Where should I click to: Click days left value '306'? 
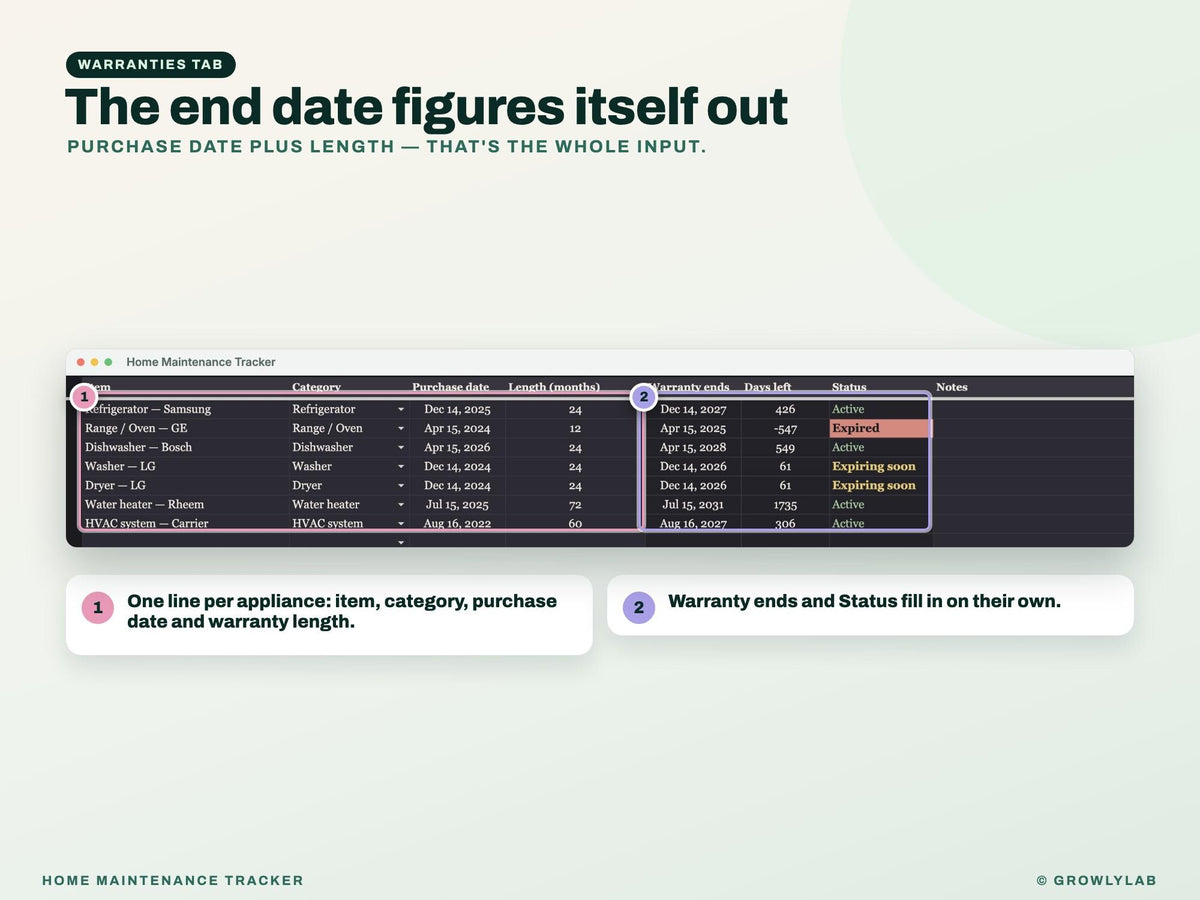(785, 523)
